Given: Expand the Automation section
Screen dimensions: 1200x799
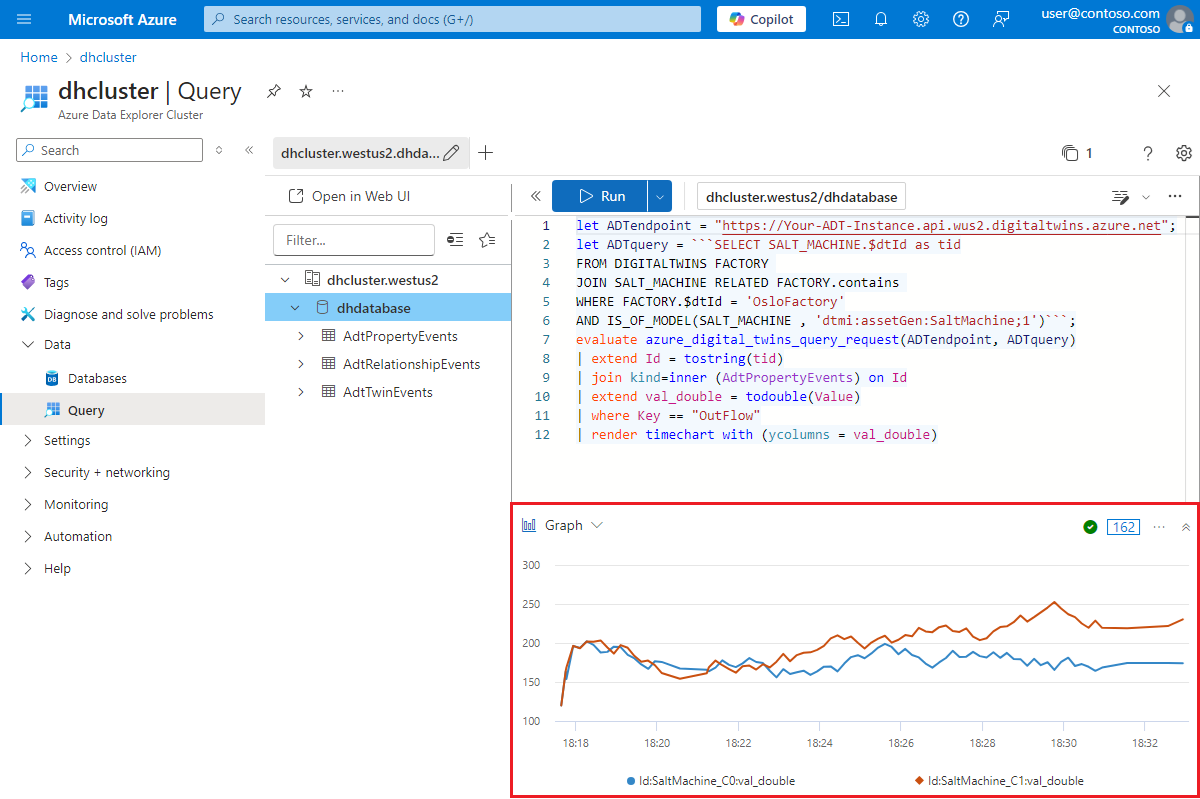Looking at the screenshot, I should click(x=27, y=536).
